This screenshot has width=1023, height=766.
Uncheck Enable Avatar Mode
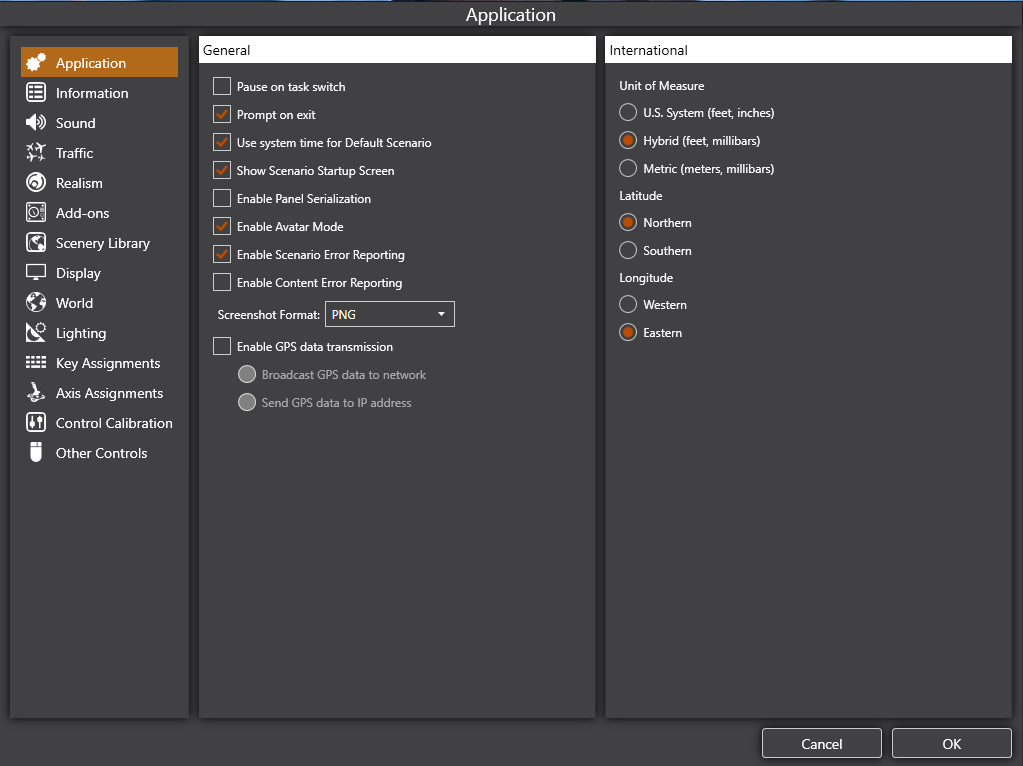(x=222, y=227)
